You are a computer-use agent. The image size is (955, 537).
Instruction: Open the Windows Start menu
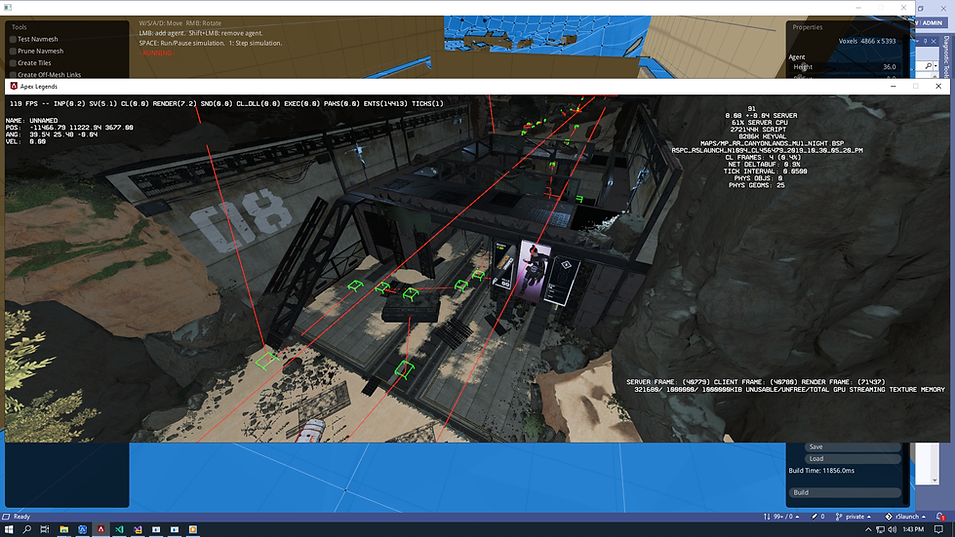[9, 530]
